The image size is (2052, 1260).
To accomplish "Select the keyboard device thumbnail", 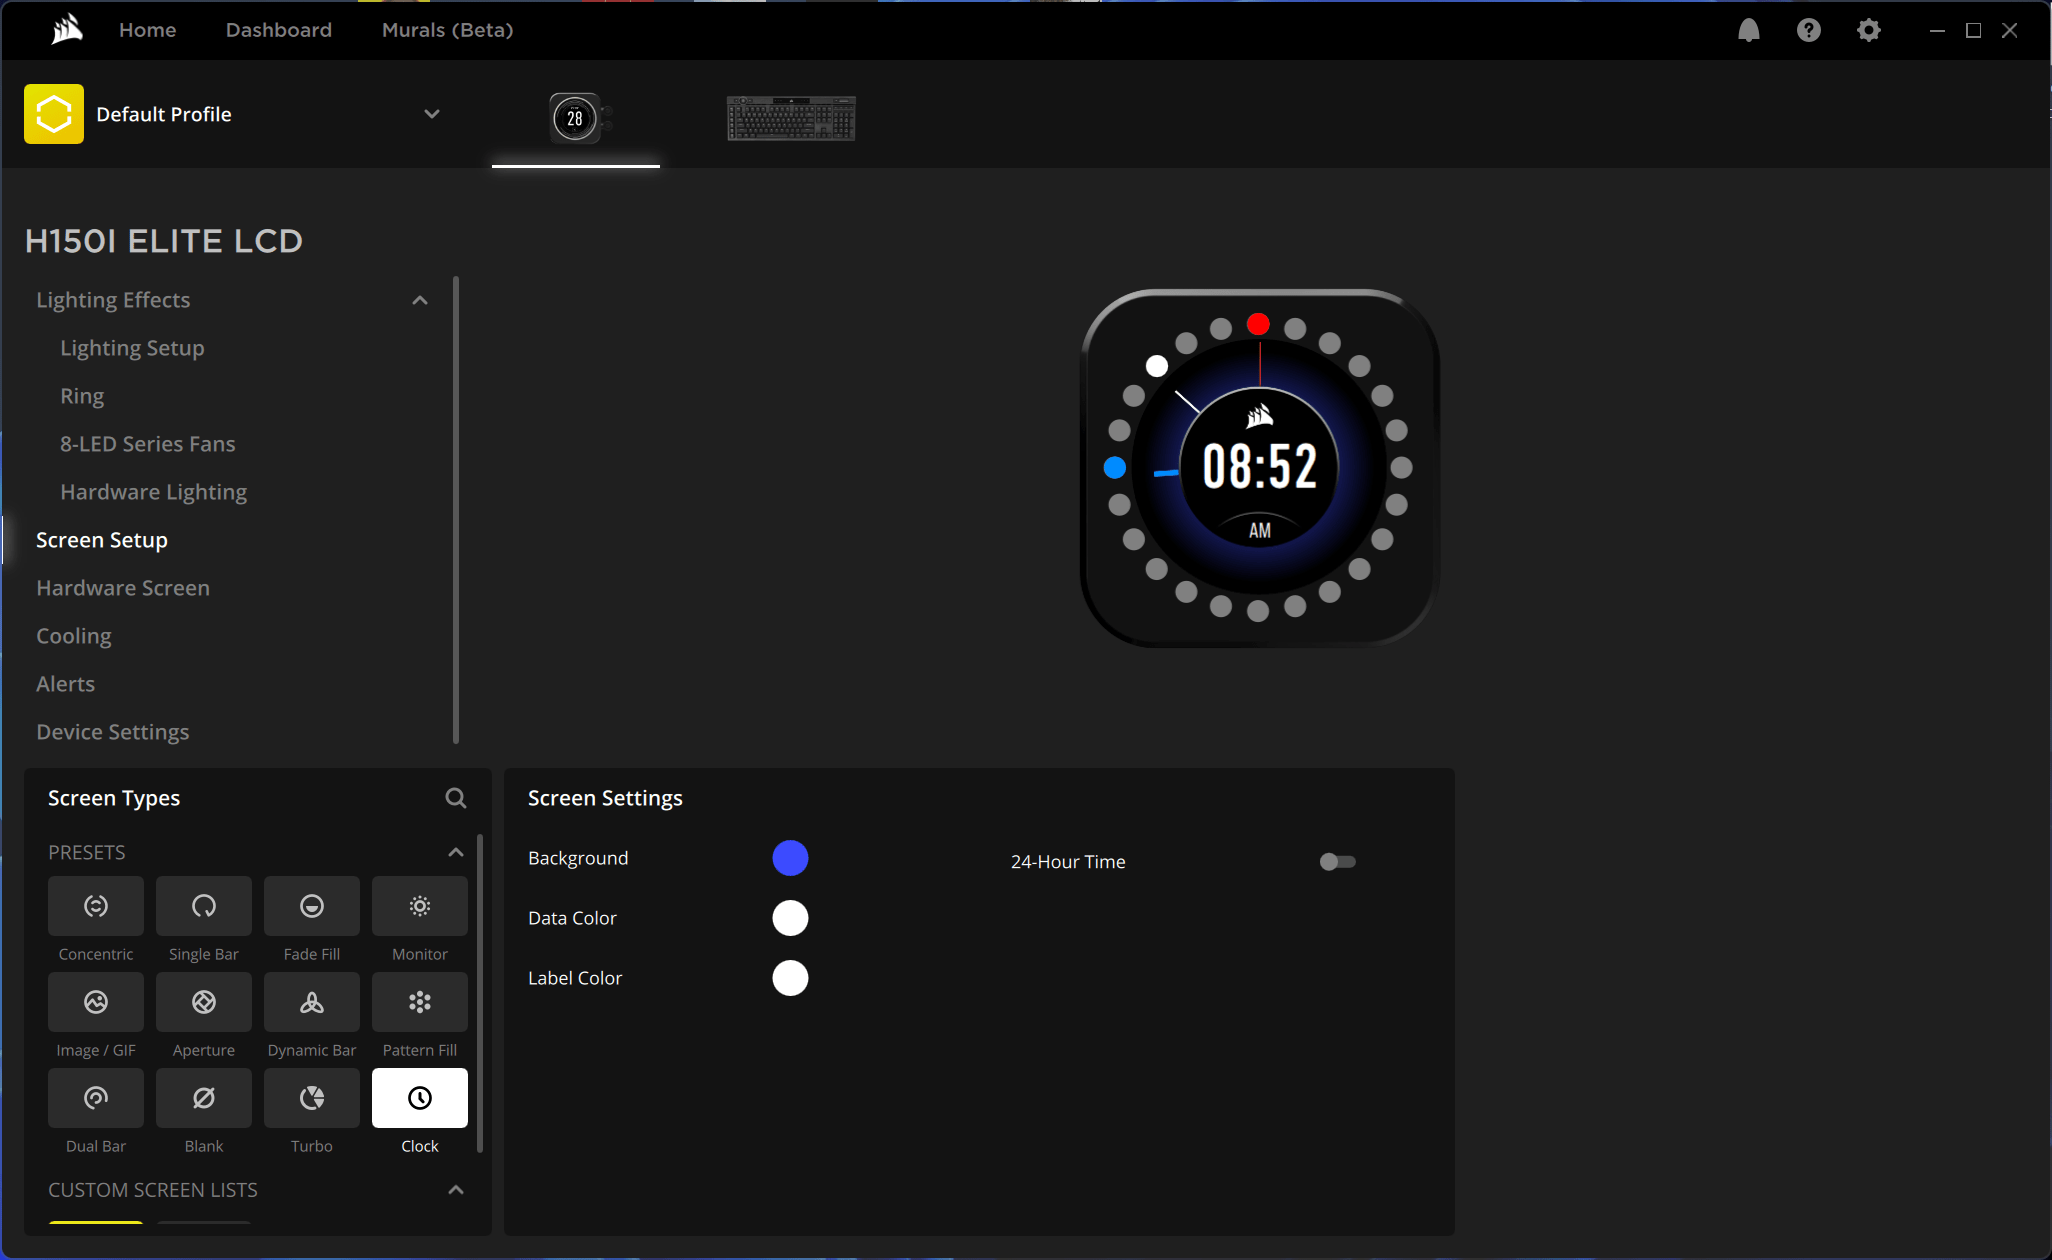I will point(791,118).
